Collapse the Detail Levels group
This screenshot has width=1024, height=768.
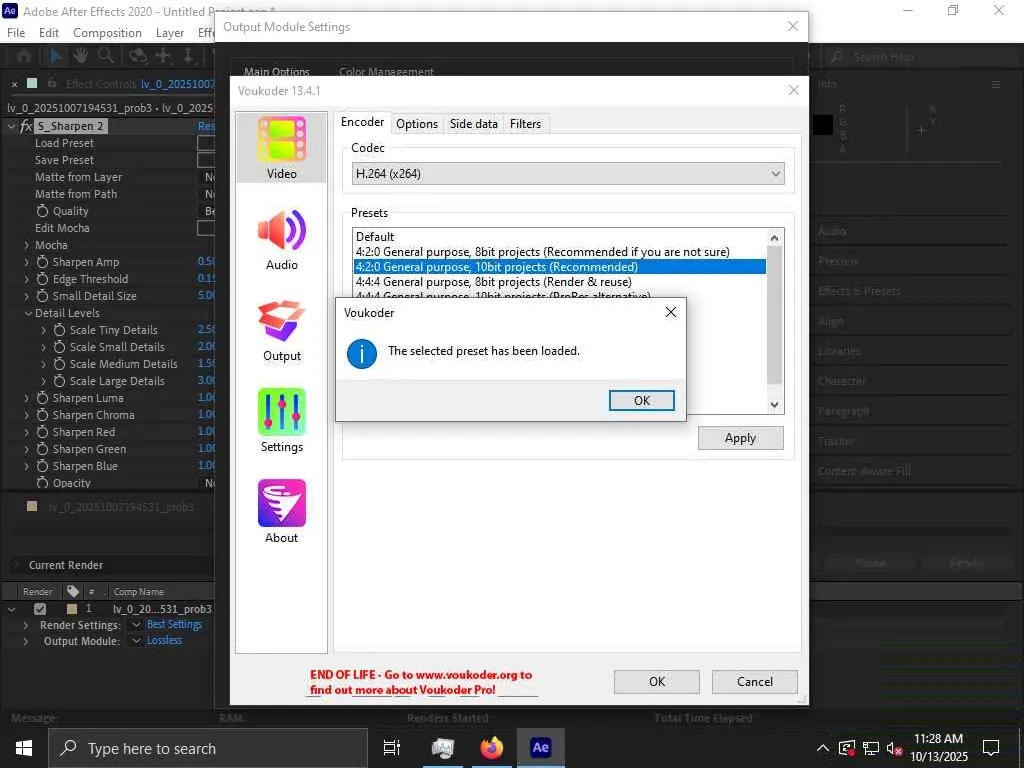(28, 313)
